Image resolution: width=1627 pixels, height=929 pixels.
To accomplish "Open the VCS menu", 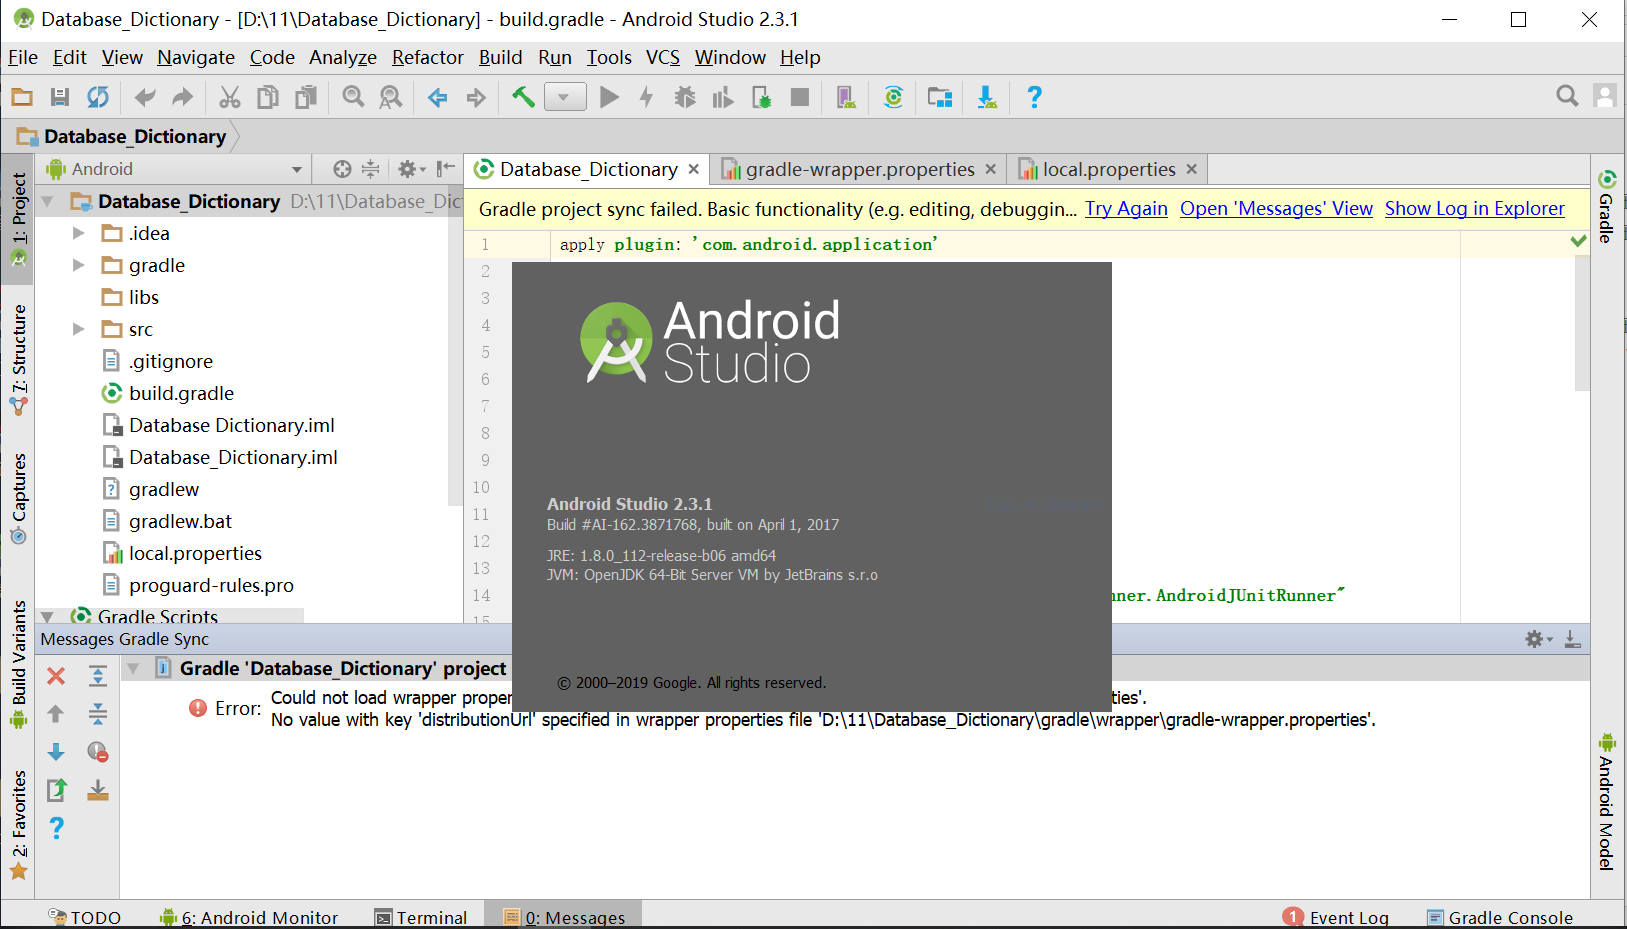I will click(x=663, y=57).
